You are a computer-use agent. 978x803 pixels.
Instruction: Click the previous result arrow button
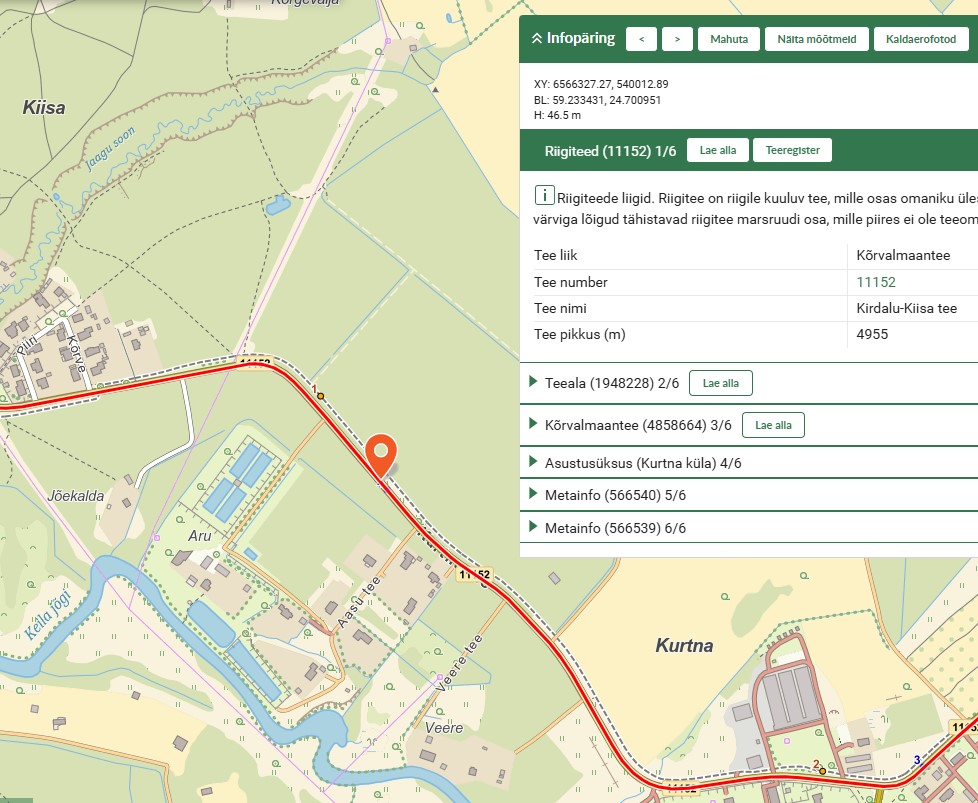pyautogui.click(x=641, y=40)
